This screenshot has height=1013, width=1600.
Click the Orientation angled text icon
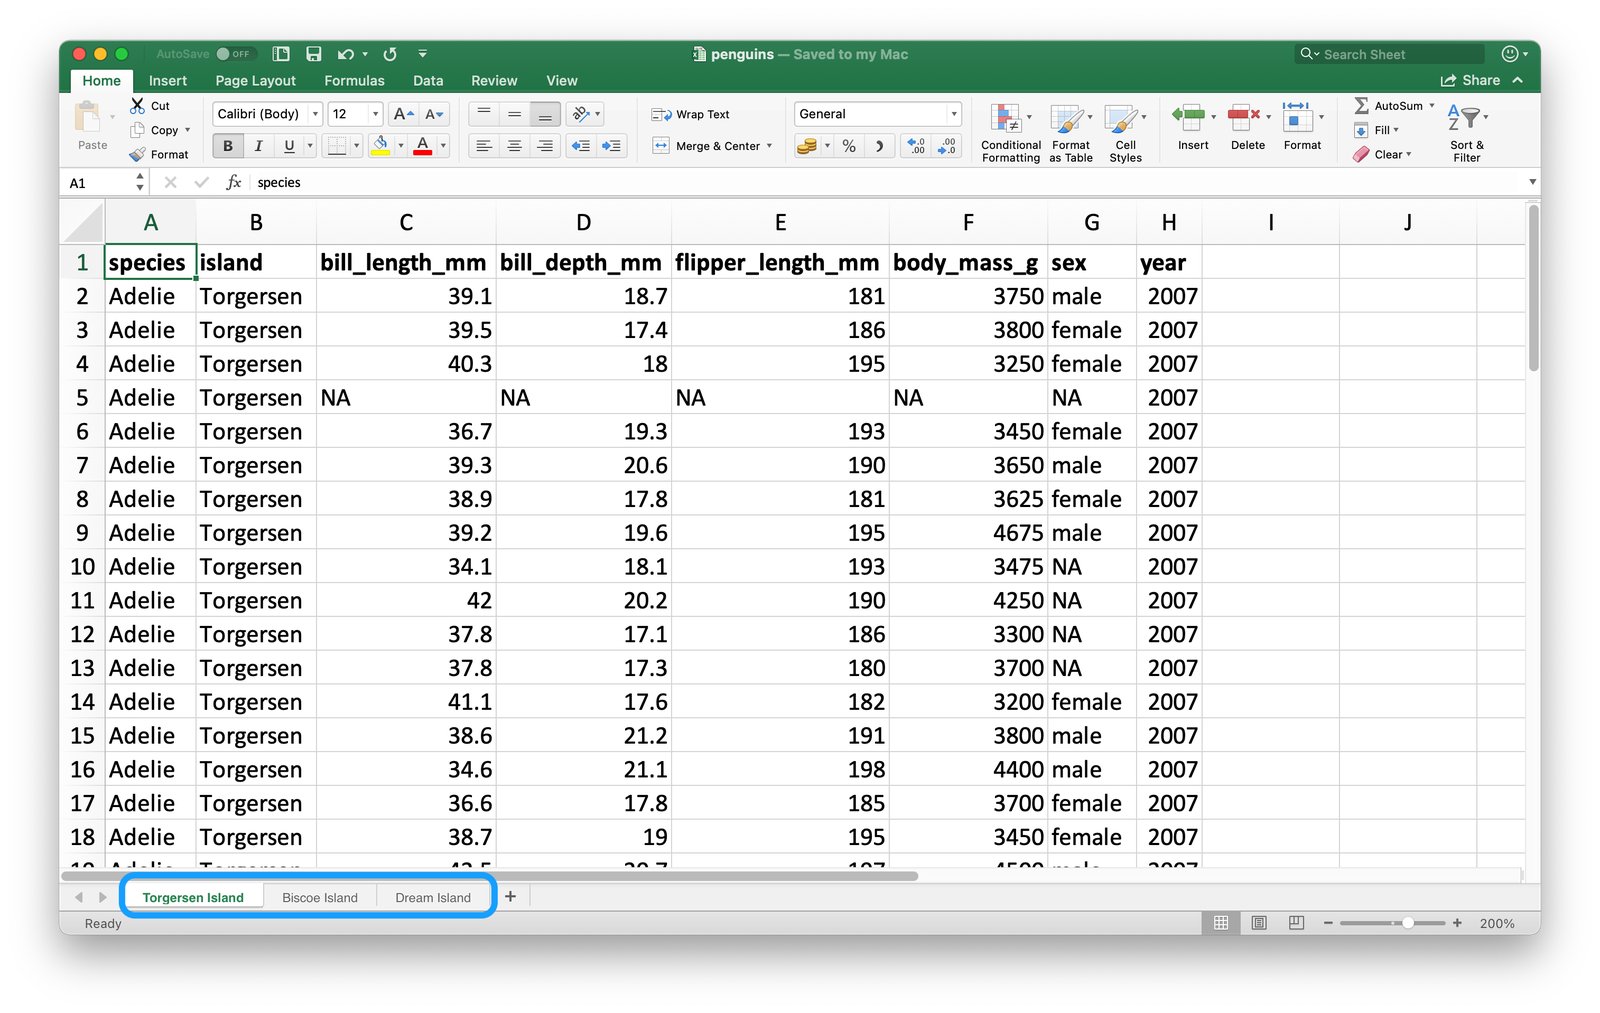pyautogui.click(x=581, y=114)
